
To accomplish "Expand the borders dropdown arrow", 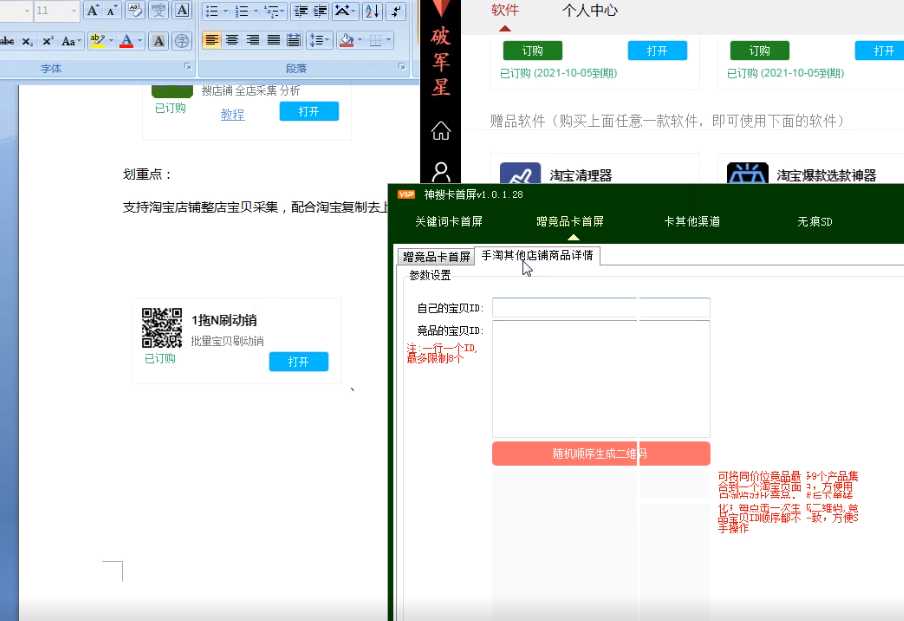I will click(389, 40).
